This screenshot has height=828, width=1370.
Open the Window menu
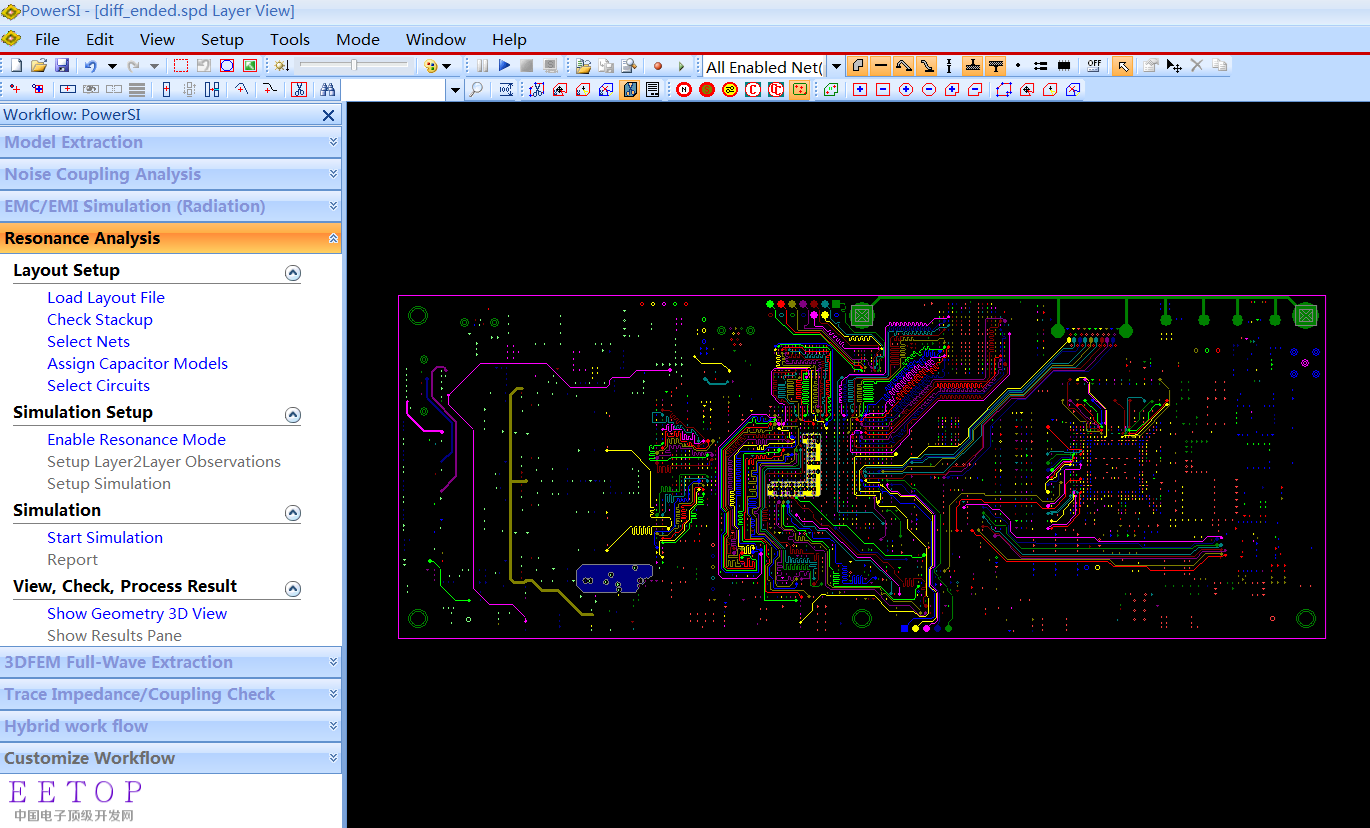(x=436, y=39)
